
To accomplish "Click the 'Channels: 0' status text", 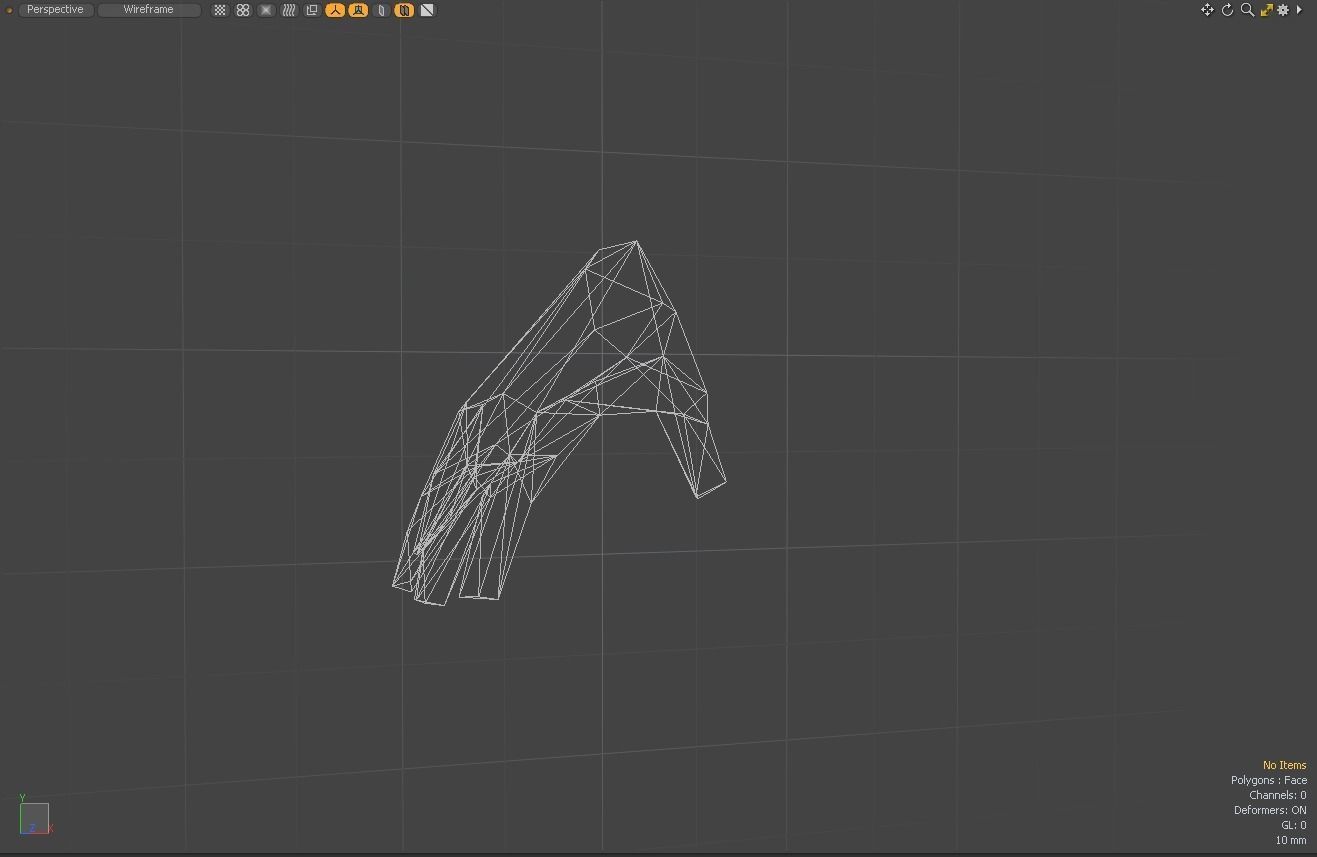I will (1277, 795).
